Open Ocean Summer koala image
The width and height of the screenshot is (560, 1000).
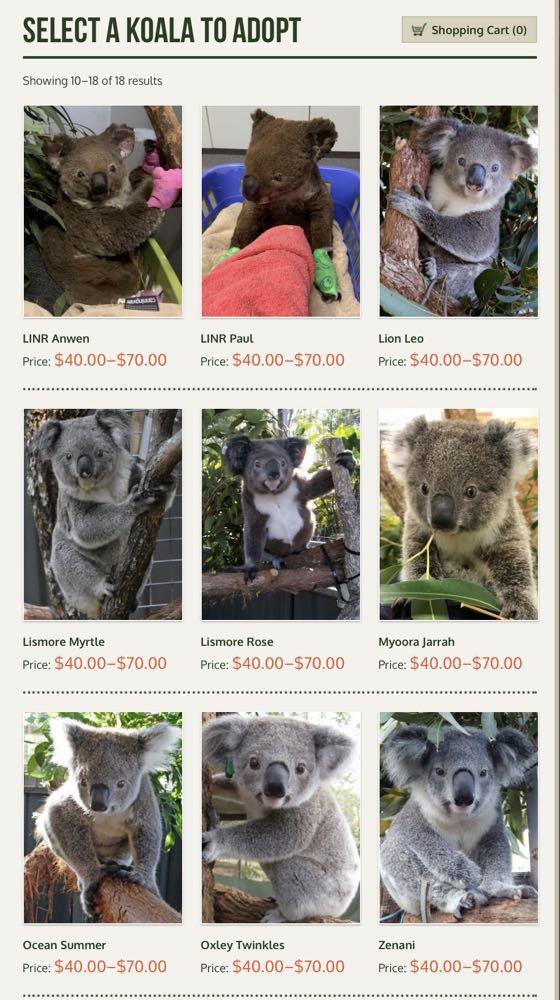coord(103,818)
